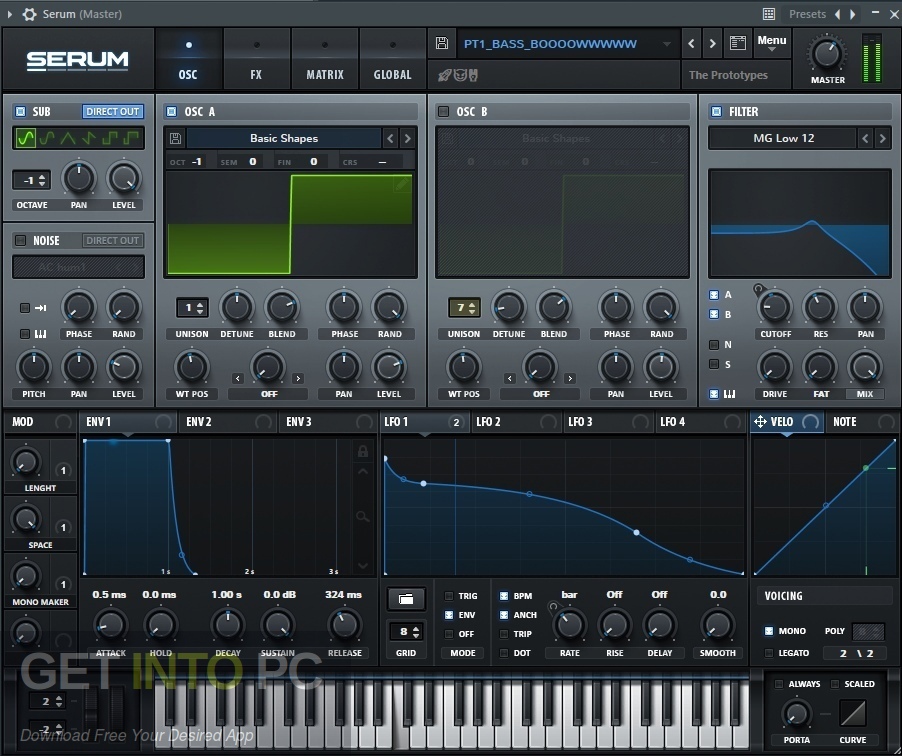Select next OSC A wavetable arrow
The height and width of the screenshot is (756, 902).
408,138
